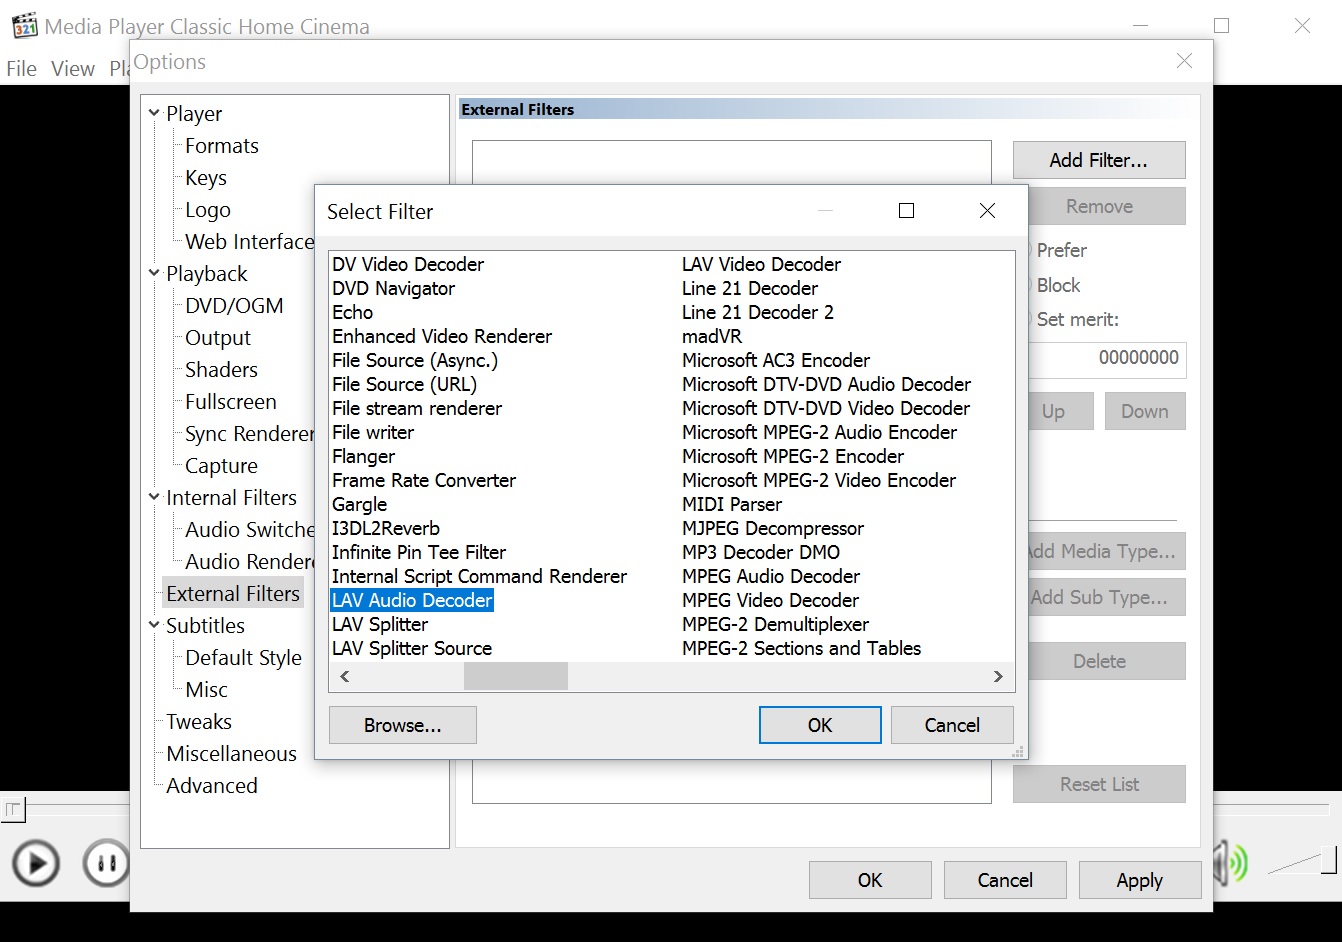Click the left arrow of filter list scrollbar

click(x=344, y=676)
